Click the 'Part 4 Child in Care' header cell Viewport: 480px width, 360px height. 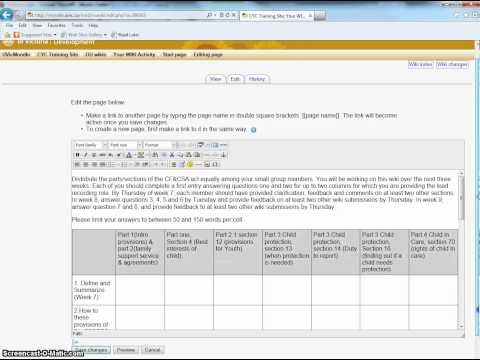coord(433,252)
